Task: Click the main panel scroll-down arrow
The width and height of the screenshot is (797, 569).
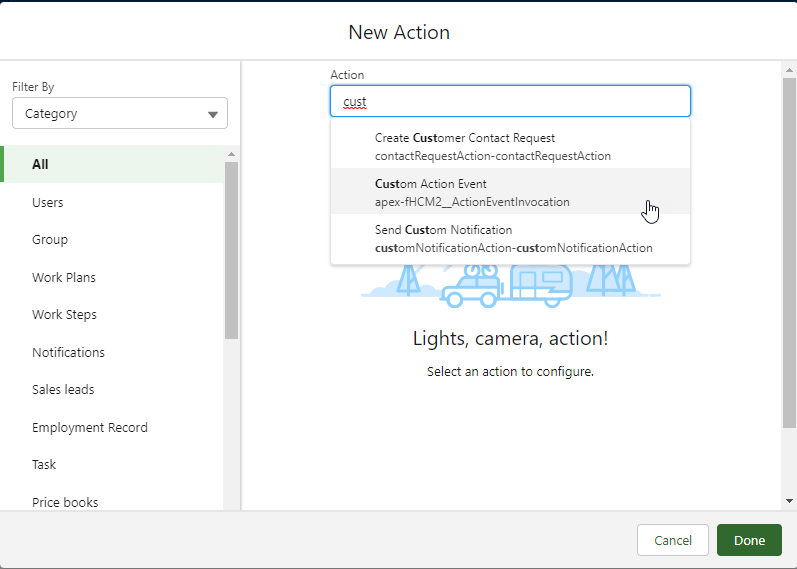Action: (x=790, y=501)
